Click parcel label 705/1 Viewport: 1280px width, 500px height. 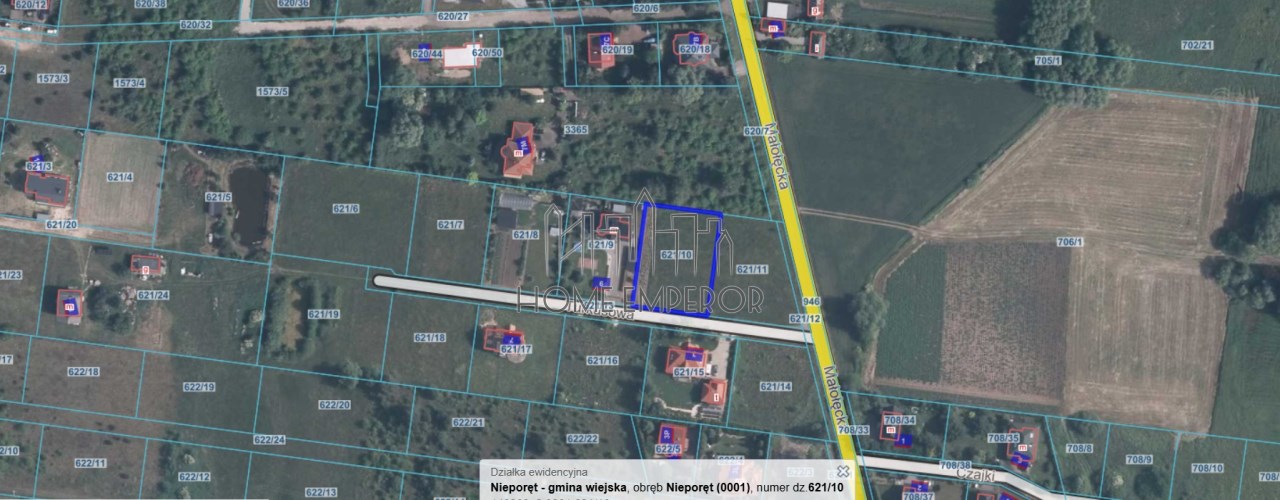click(1047, 61)
